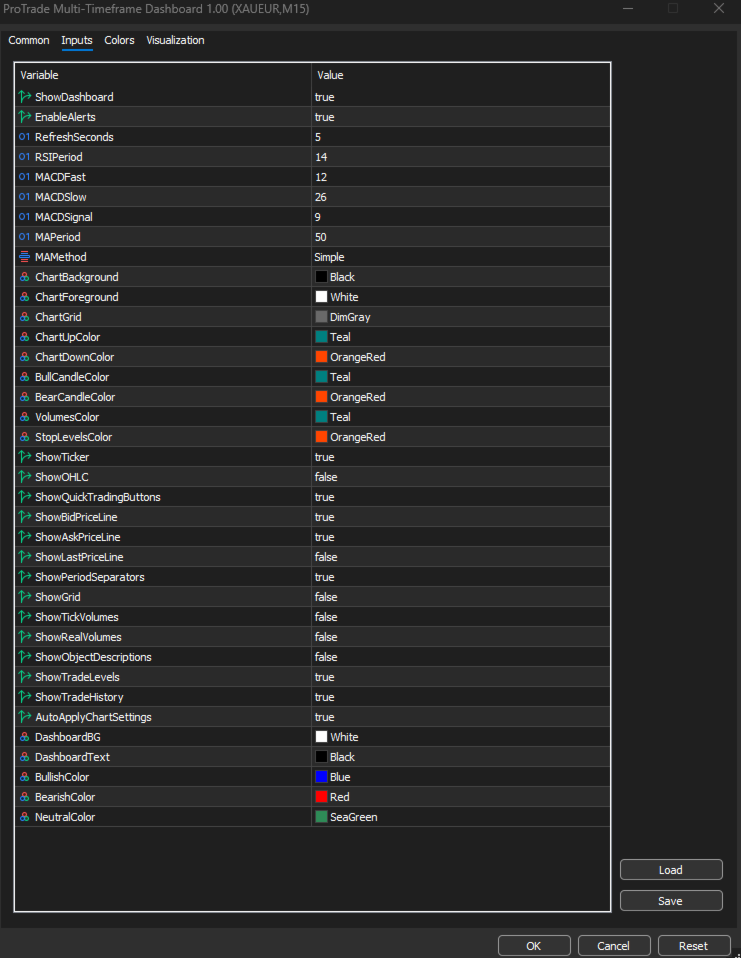The height and width of the screenshot is (958, 741).
Task: Click the integer icon beside MACDSignal
Action: 25,217
